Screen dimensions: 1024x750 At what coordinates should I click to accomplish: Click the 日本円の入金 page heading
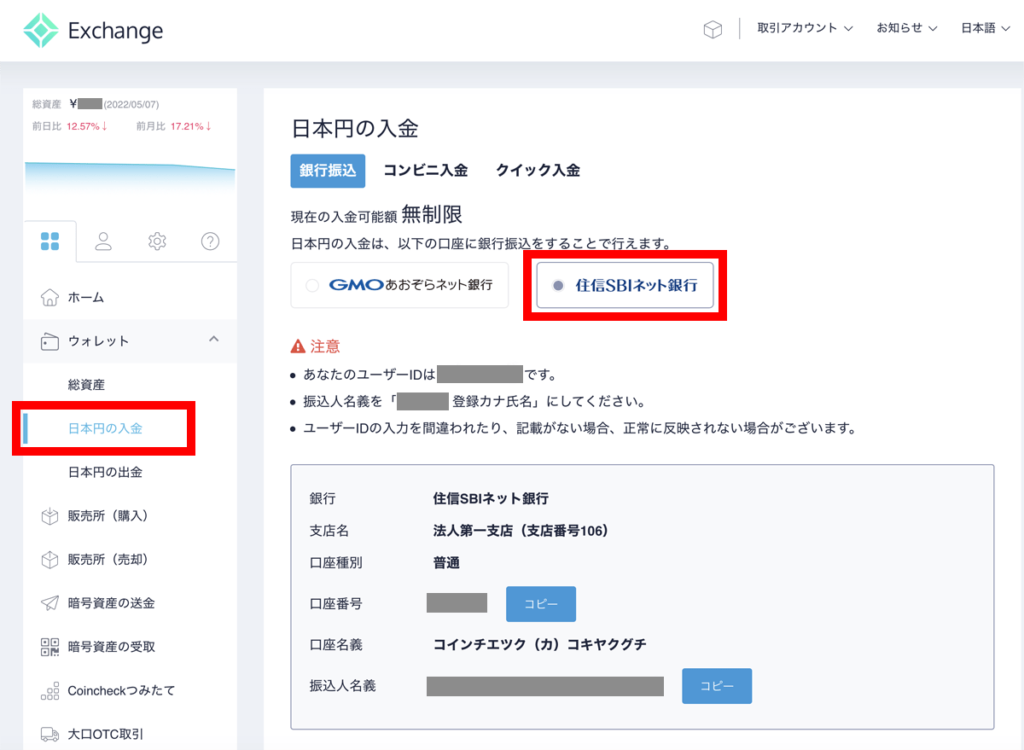[x=355, y=129]
